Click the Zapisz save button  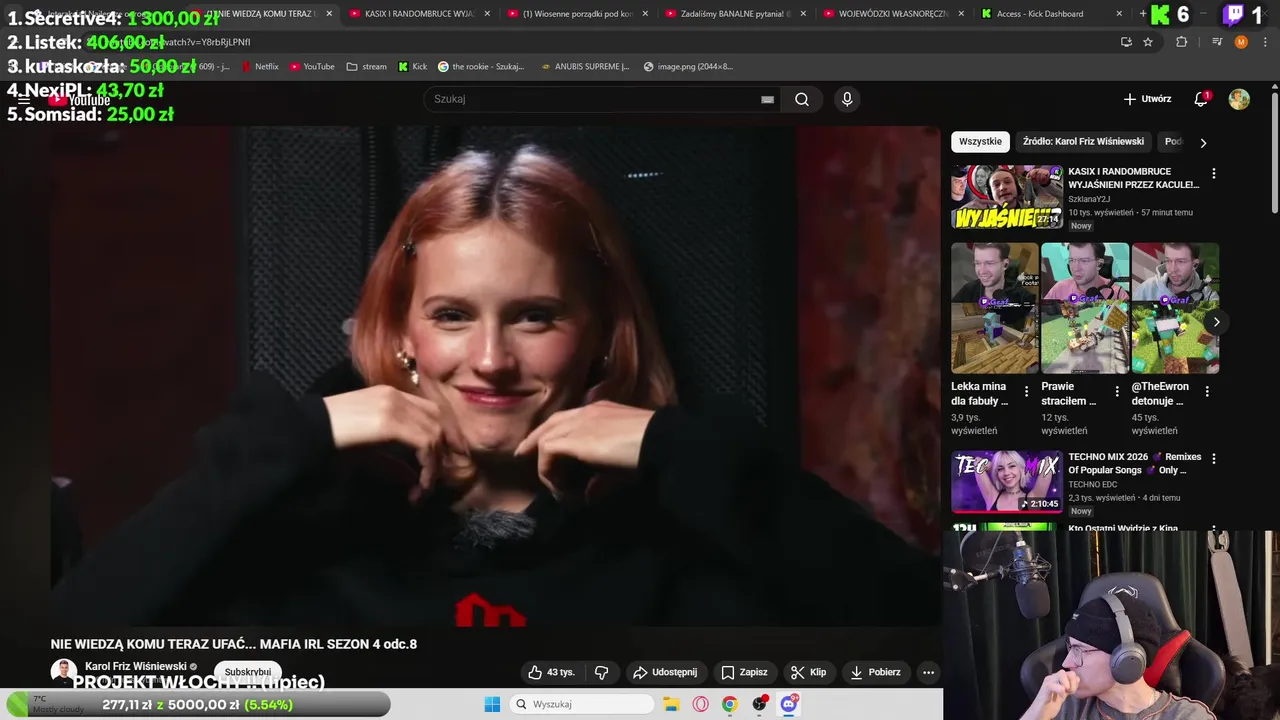tap(745, 672)
